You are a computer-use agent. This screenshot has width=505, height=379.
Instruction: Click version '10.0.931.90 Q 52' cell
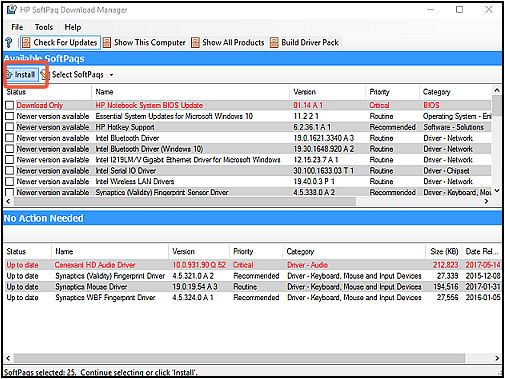[x=199, y=265]
